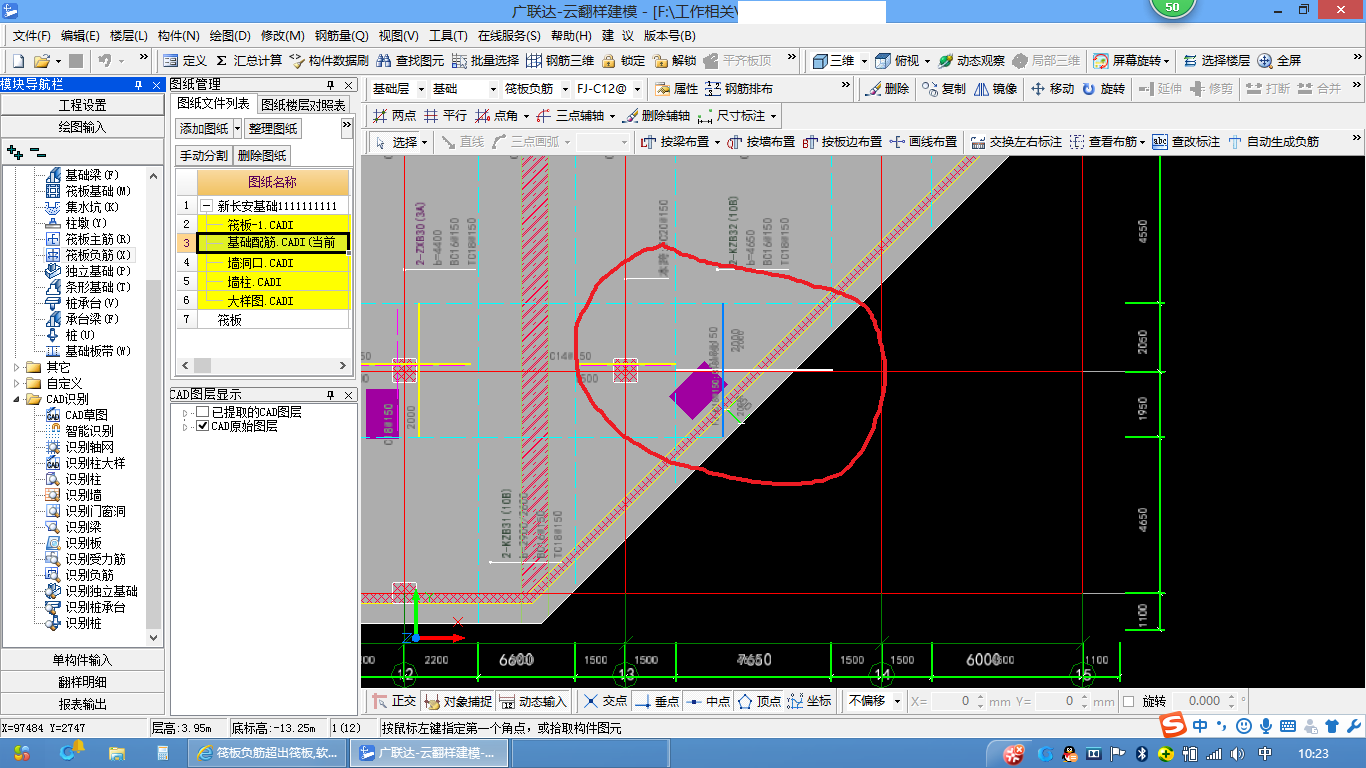The image size is (1366, 768).
Task: Toggle 动态输入 dynamic input
Action: point(533,701)
